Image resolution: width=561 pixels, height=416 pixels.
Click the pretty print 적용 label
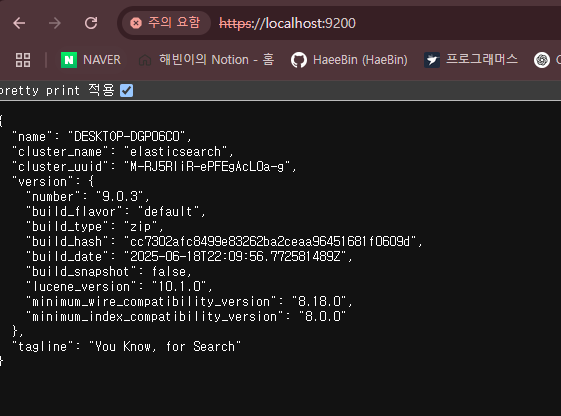pos(58,90)
